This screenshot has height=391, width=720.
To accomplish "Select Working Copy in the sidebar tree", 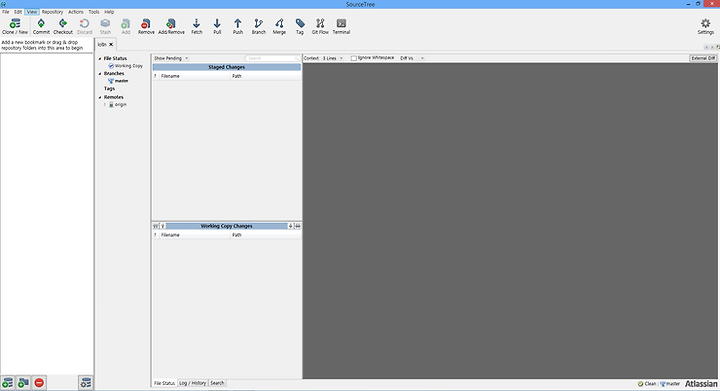I will 125,66.
